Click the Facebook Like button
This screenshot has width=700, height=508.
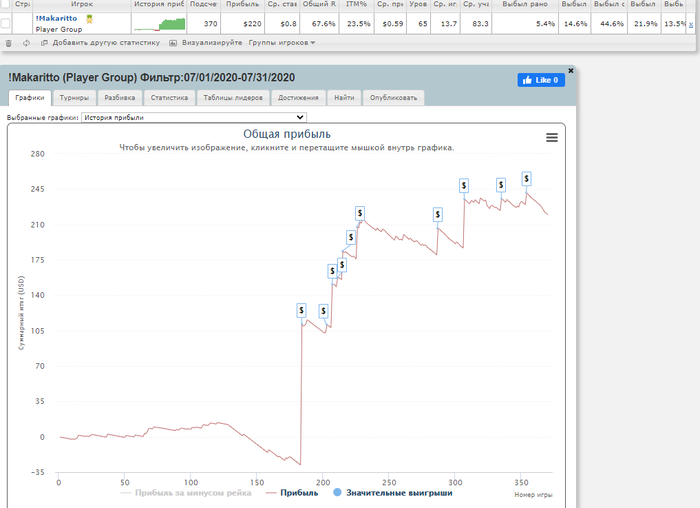click(541, 80)
